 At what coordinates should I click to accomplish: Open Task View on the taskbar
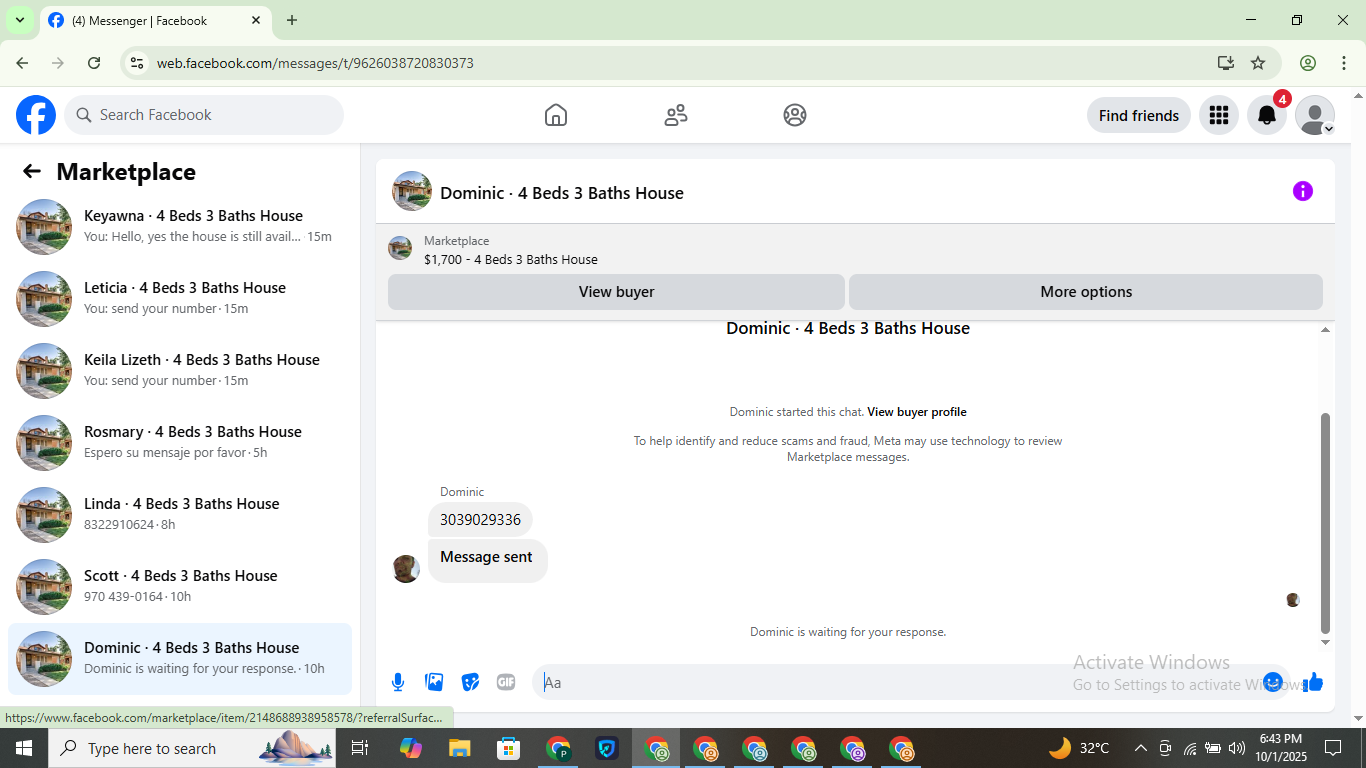(x=360, y=748)
